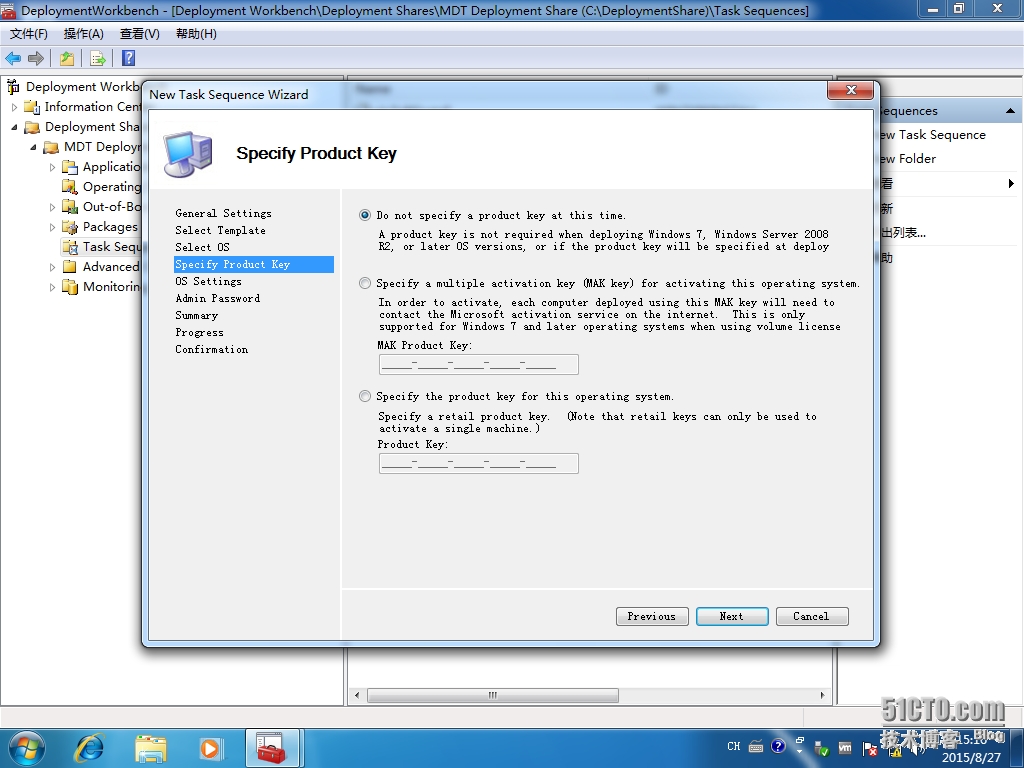The height and width of the screenshot is (768, 1024).
Task: Select Advanced Configuration folder icon
Action: (70, 266)
